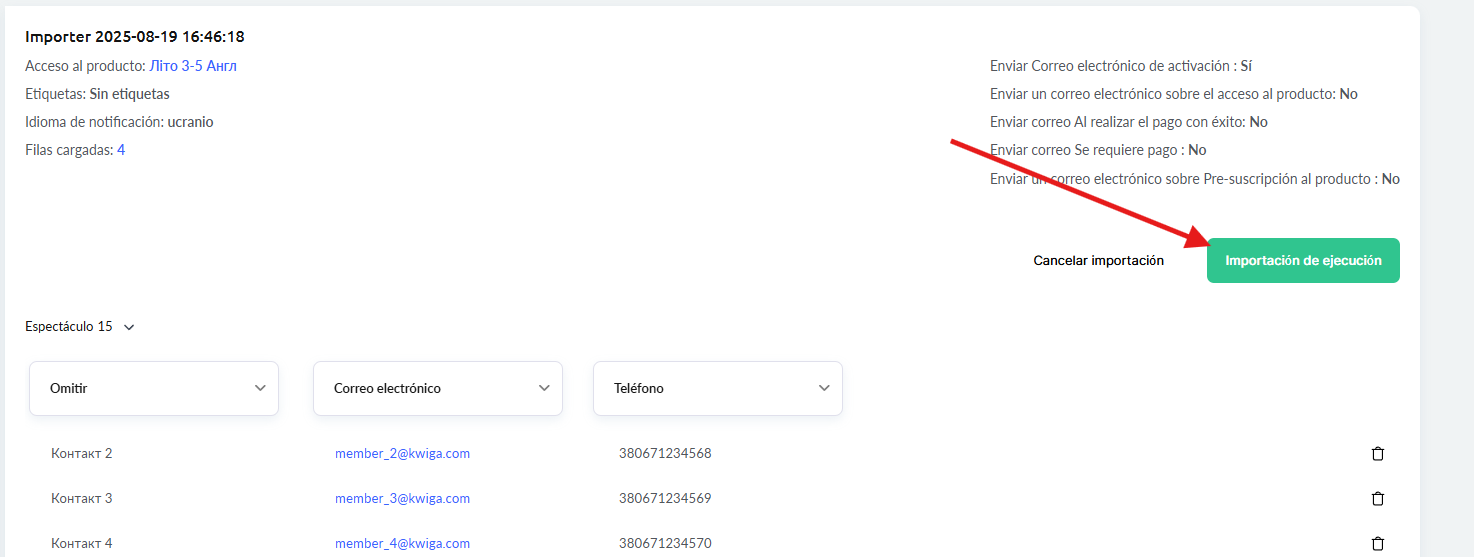Delete the Контакт 2 row
Viewport: 1474px width, 557px height.
tap(1377, 454)
